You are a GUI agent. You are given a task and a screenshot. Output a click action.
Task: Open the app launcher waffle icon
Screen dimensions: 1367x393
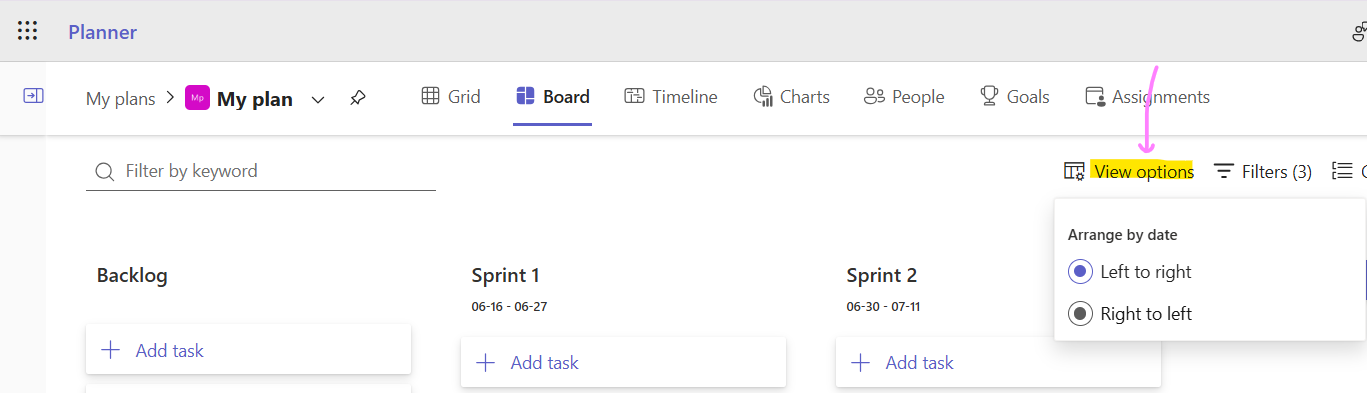tap(28, 31)
